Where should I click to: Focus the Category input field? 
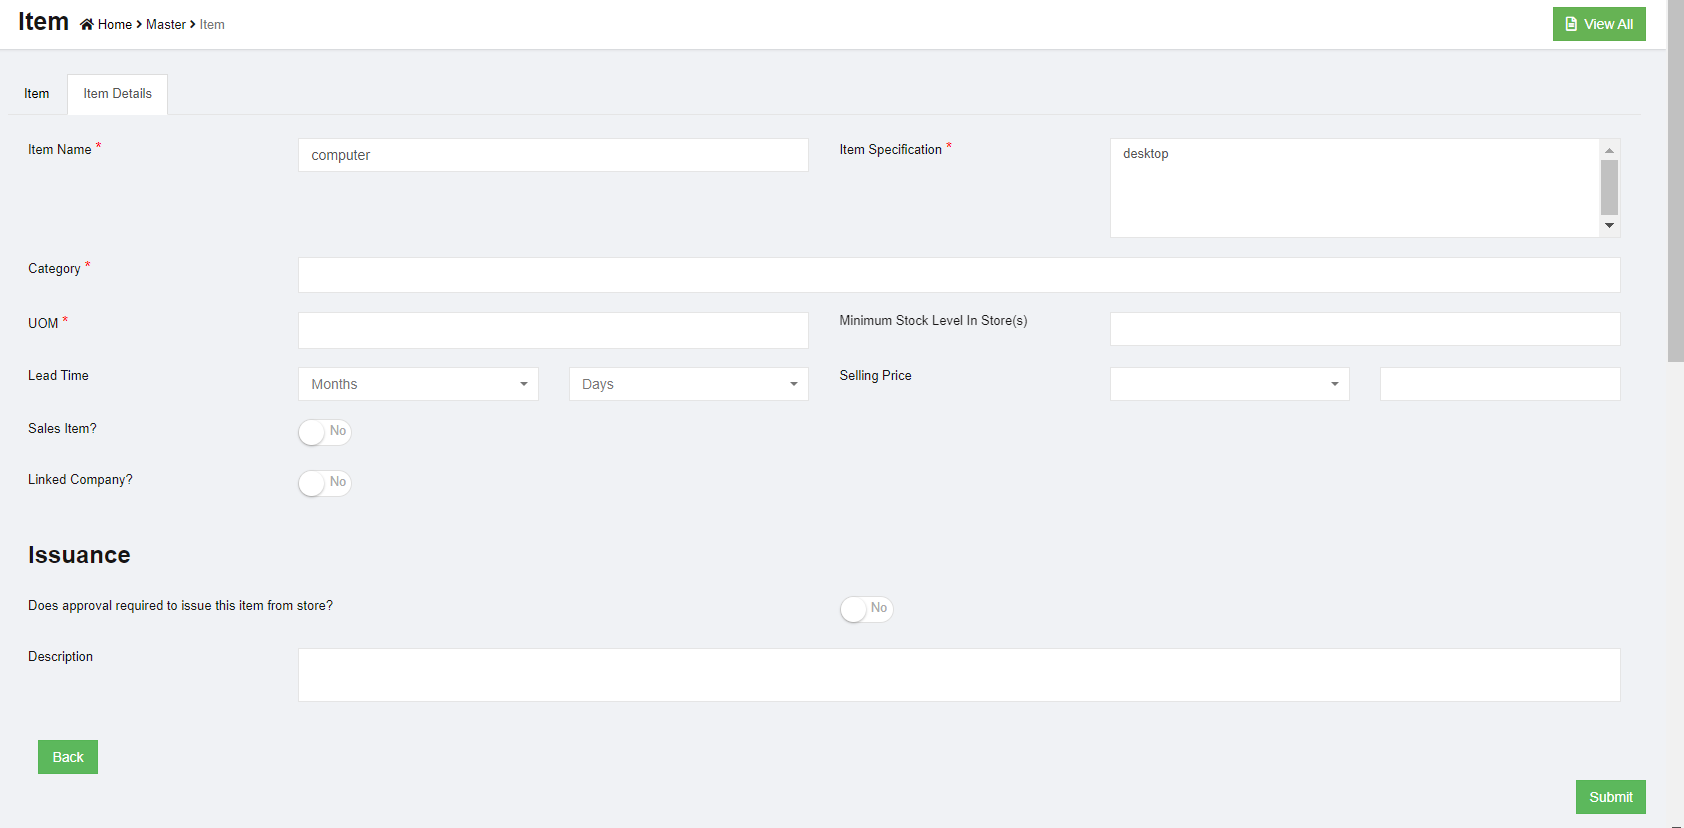958,275
